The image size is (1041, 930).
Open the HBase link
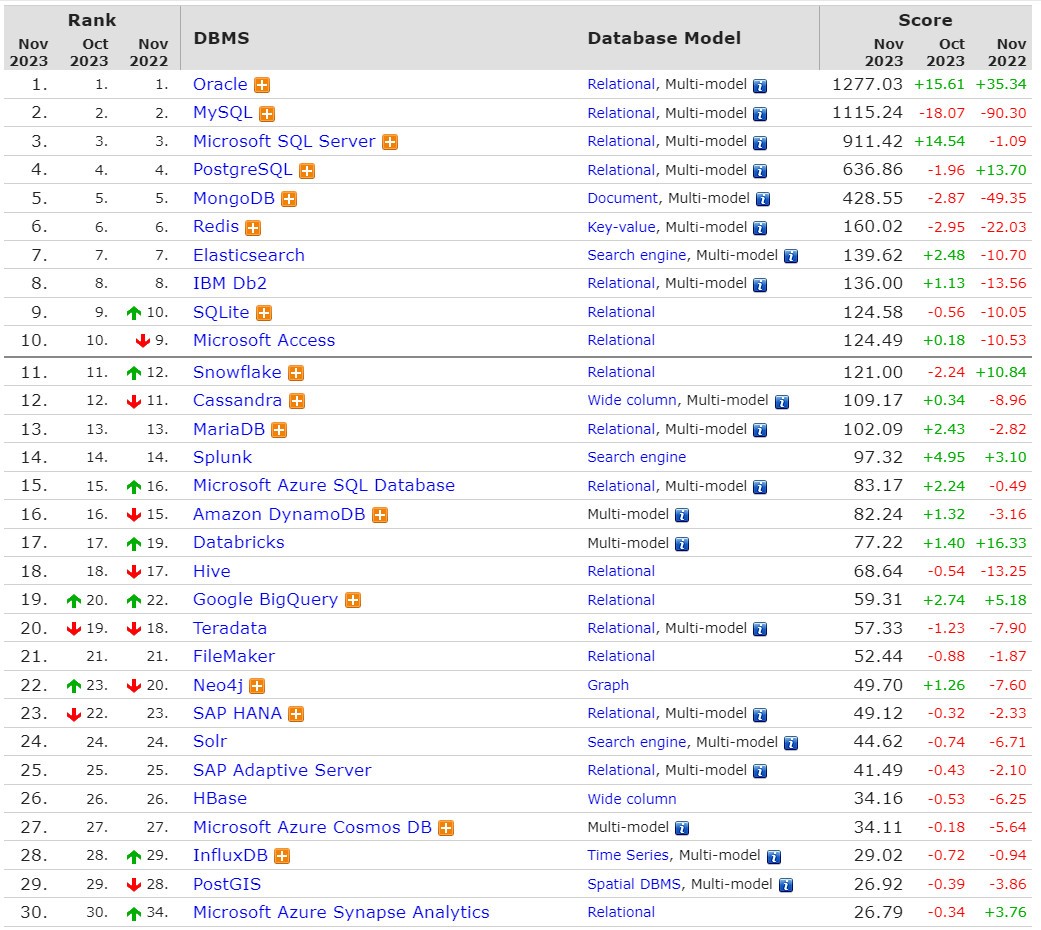click(x=220, y=799)
